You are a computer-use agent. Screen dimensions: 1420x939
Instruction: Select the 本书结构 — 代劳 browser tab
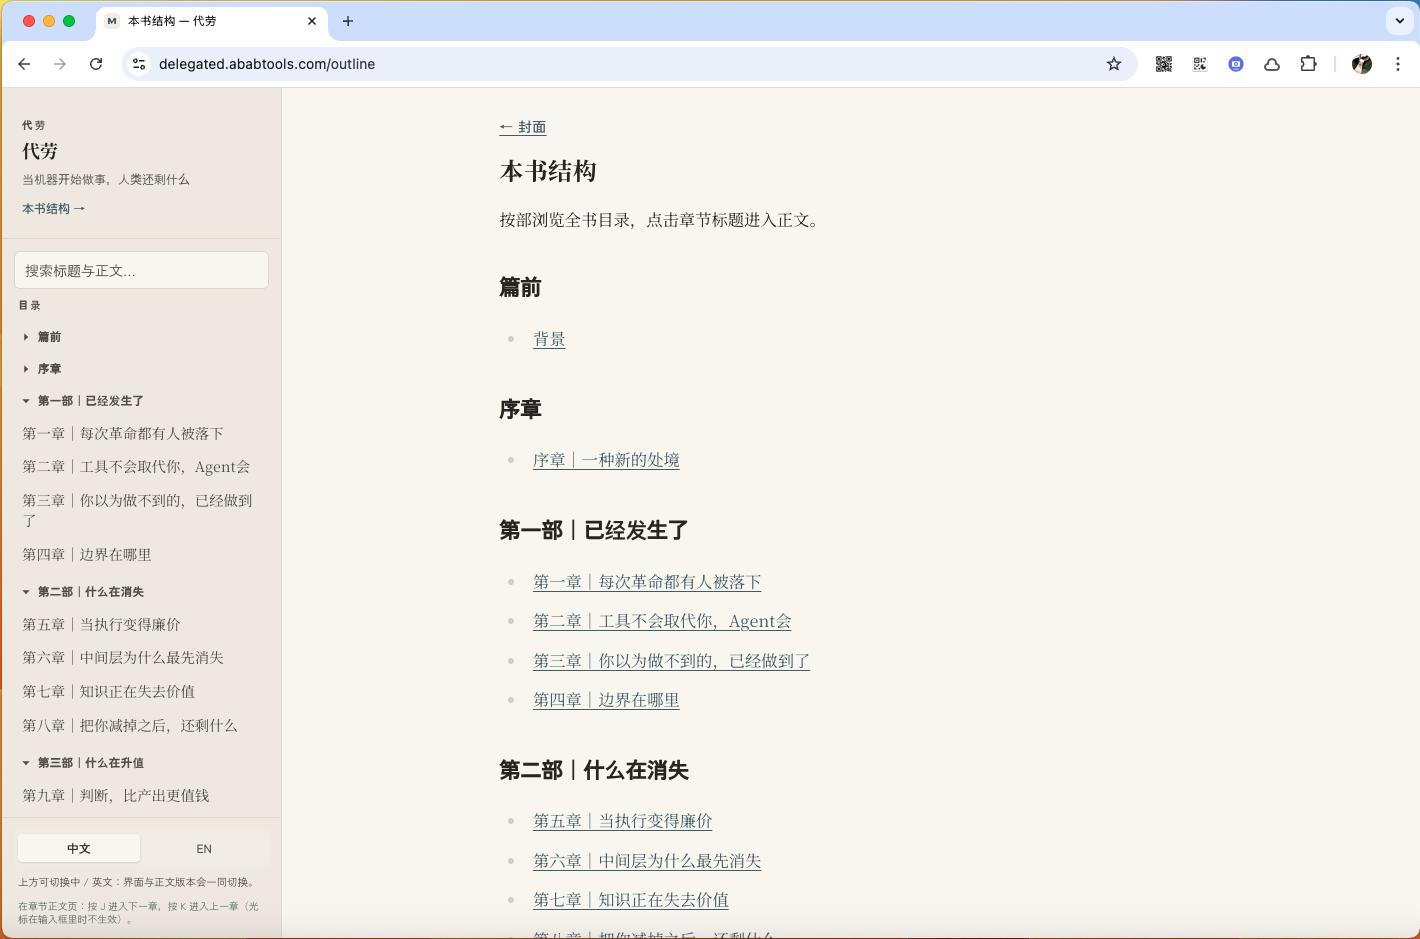(212, 21)
